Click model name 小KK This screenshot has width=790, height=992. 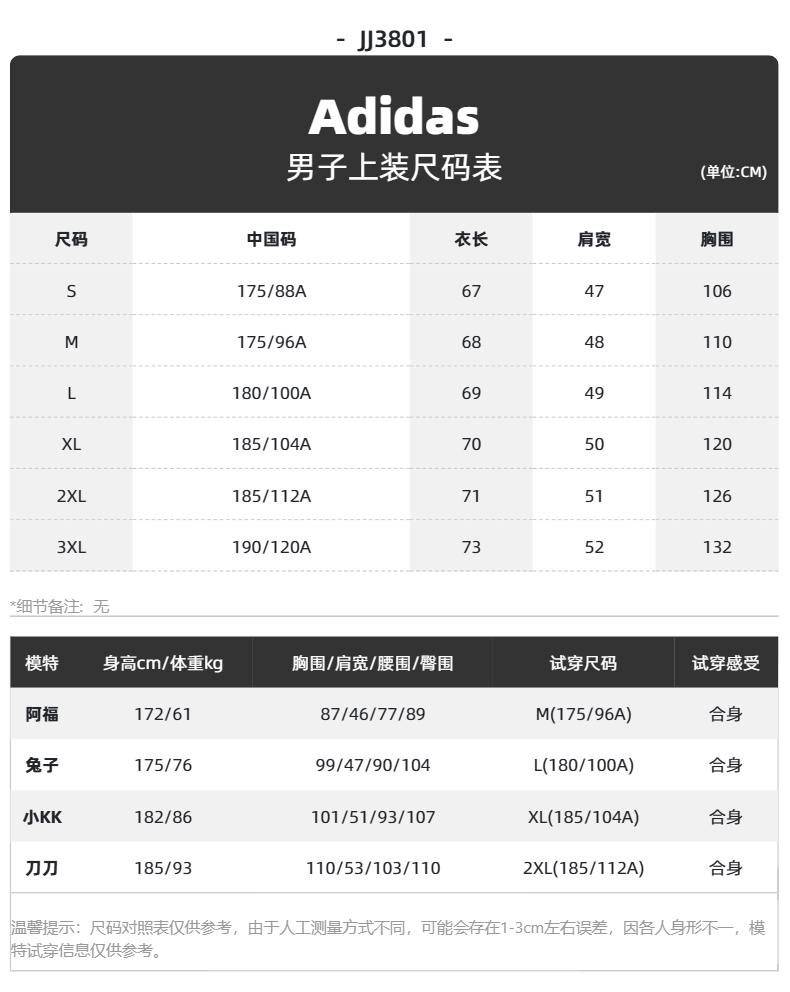(x=42, y=817)
